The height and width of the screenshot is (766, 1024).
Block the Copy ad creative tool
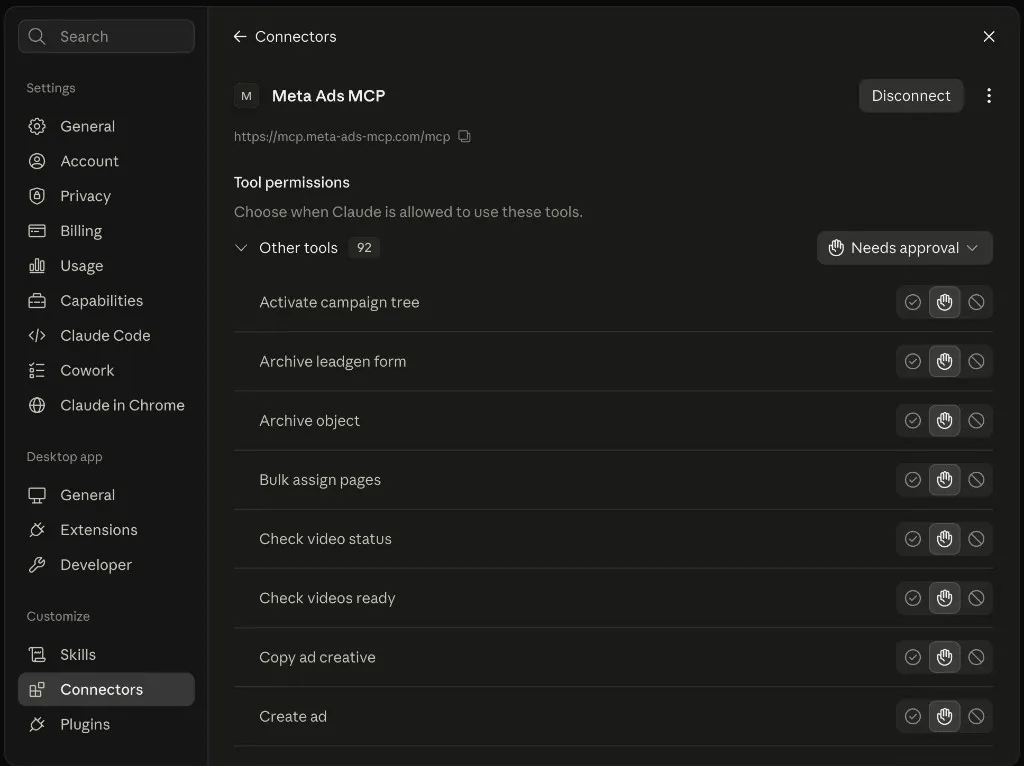[976, 657]
